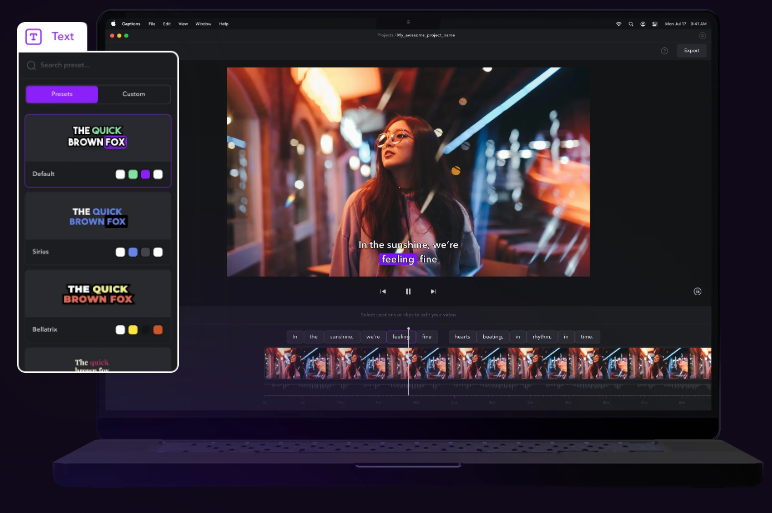Screen dimensions: 772x513
Task: Skip to the next clip
Action: click(433, 291)
